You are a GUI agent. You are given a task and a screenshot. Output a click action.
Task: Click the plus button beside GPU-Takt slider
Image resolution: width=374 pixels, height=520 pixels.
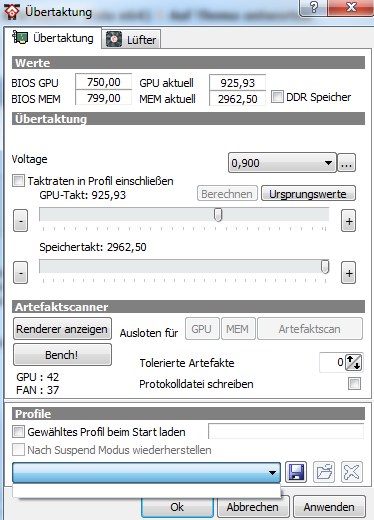349,221
